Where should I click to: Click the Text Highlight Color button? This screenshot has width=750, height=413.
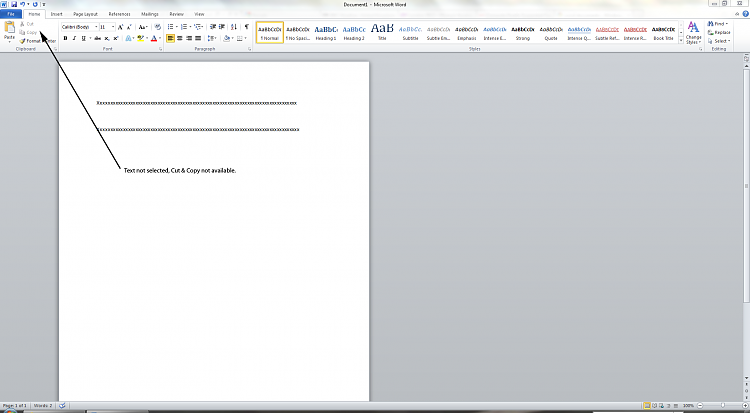coord(140,38)
